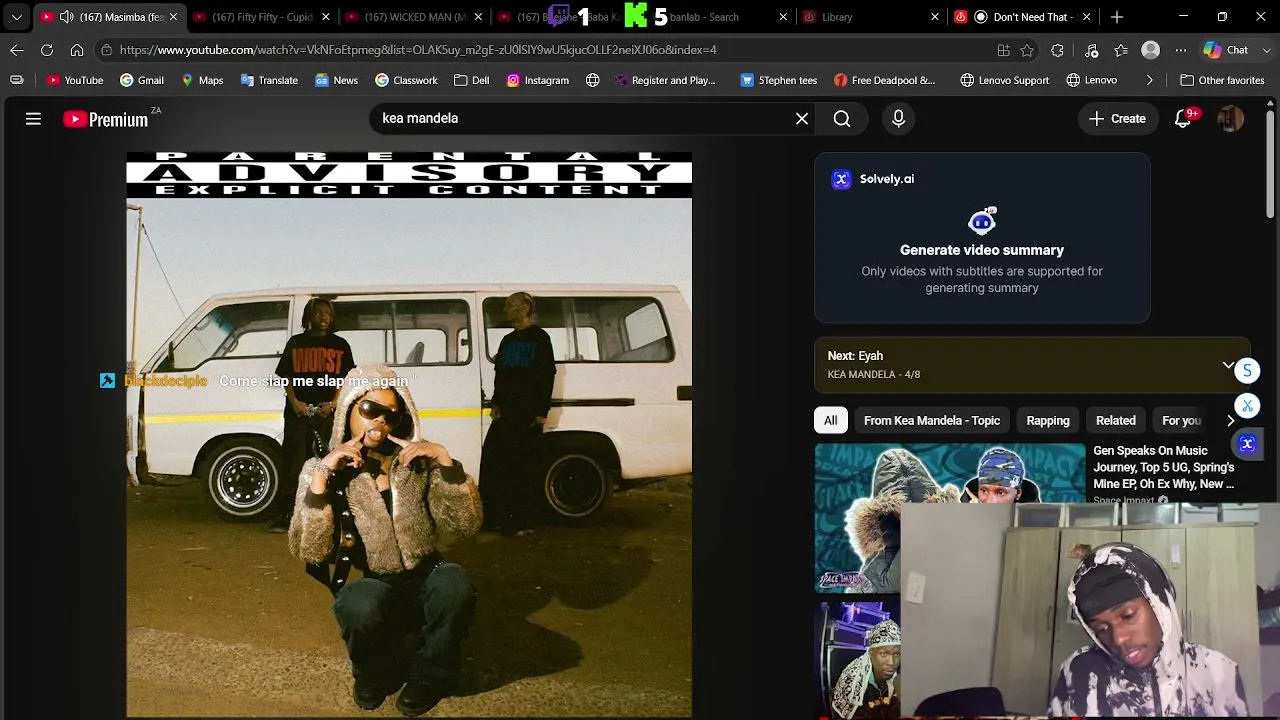Open the browser home page

coord(77,50)
